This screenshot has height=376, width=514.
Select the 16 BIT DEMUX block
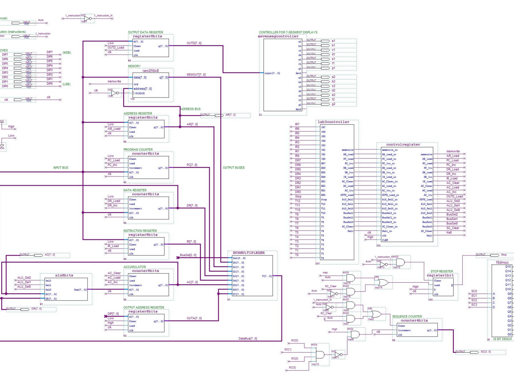[503, 300]
